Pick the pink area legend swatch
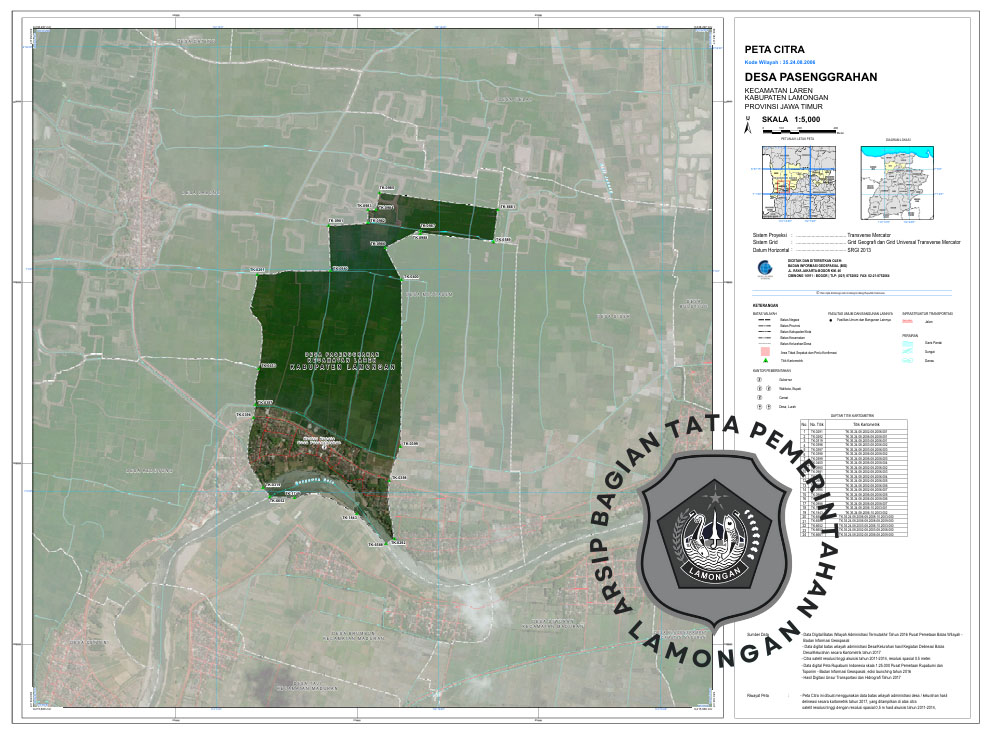Screen dimensions: 997x735 766,352
